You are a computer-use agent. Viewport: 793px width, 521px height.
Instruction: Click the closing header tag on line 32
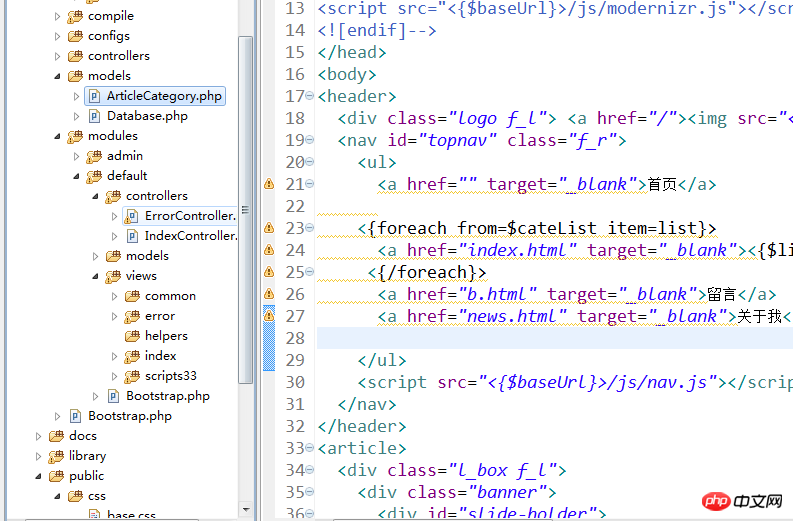coord(362,426)
